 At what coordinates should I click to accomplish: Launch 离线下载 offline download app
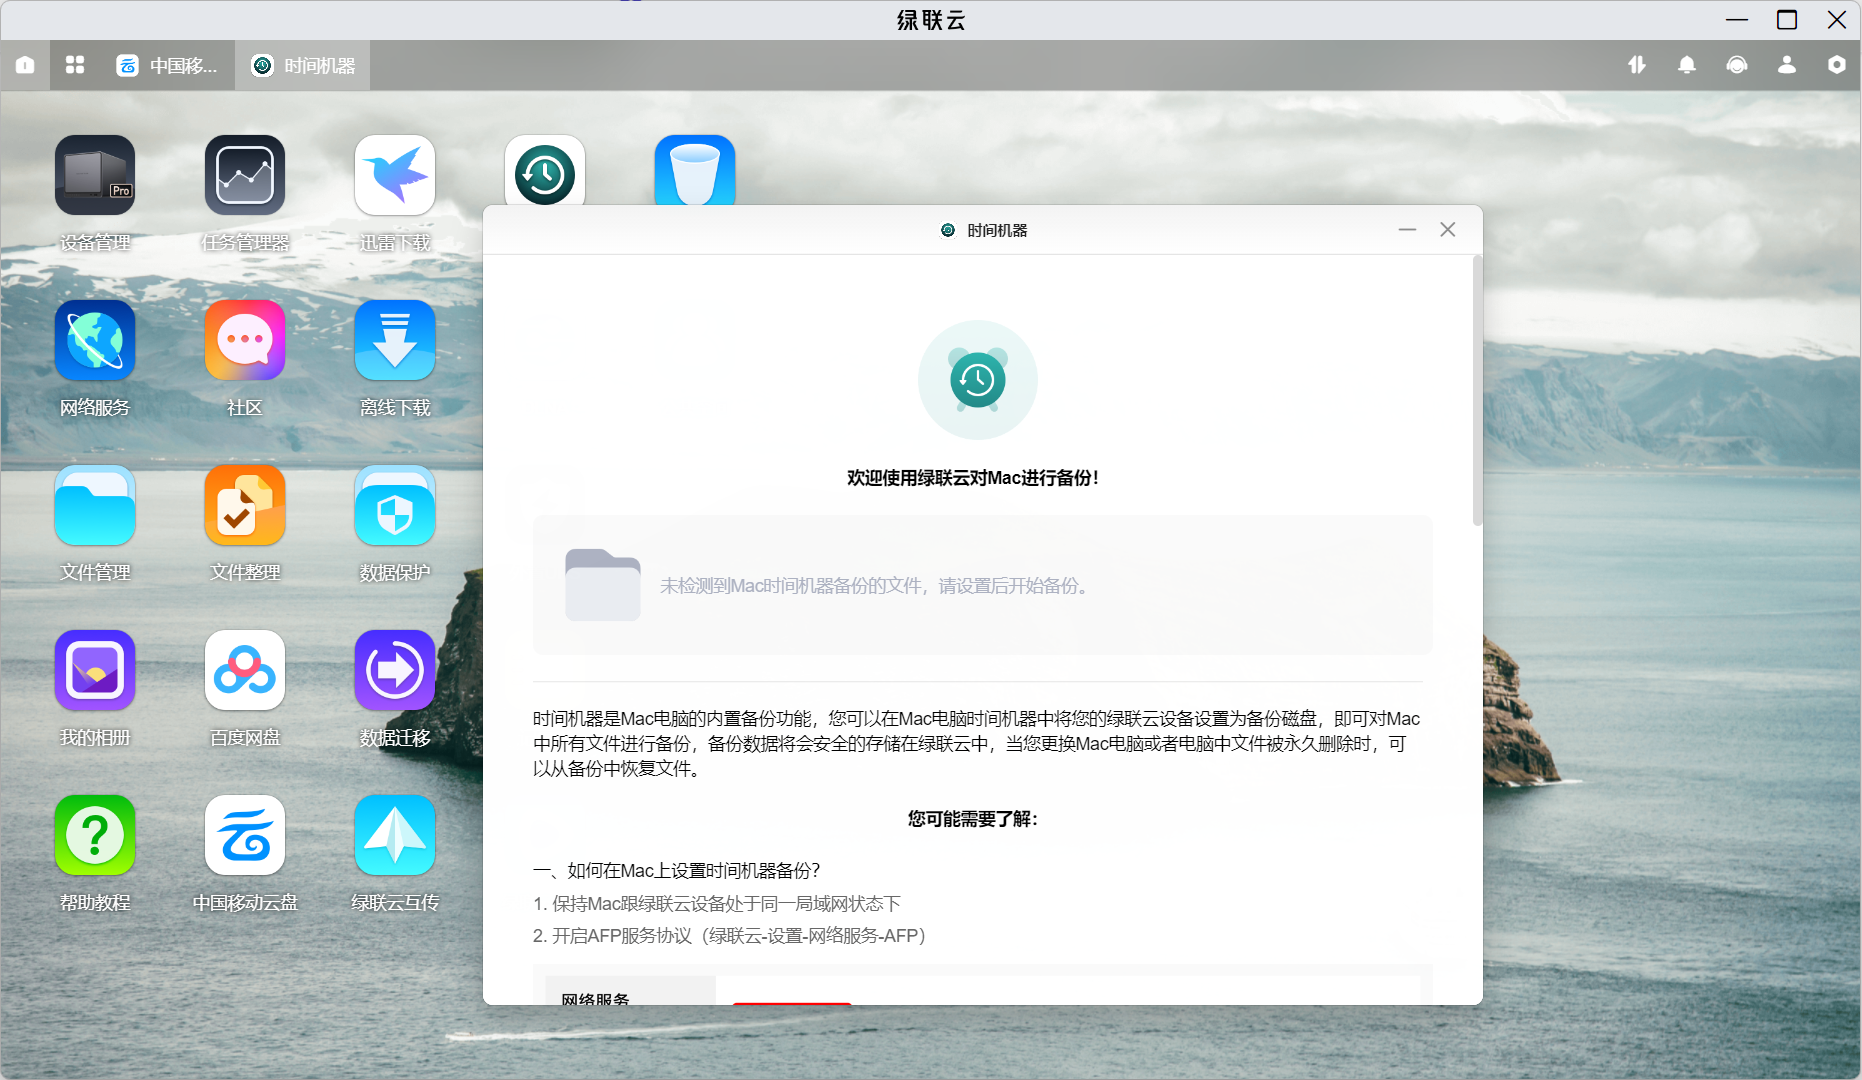395,341
